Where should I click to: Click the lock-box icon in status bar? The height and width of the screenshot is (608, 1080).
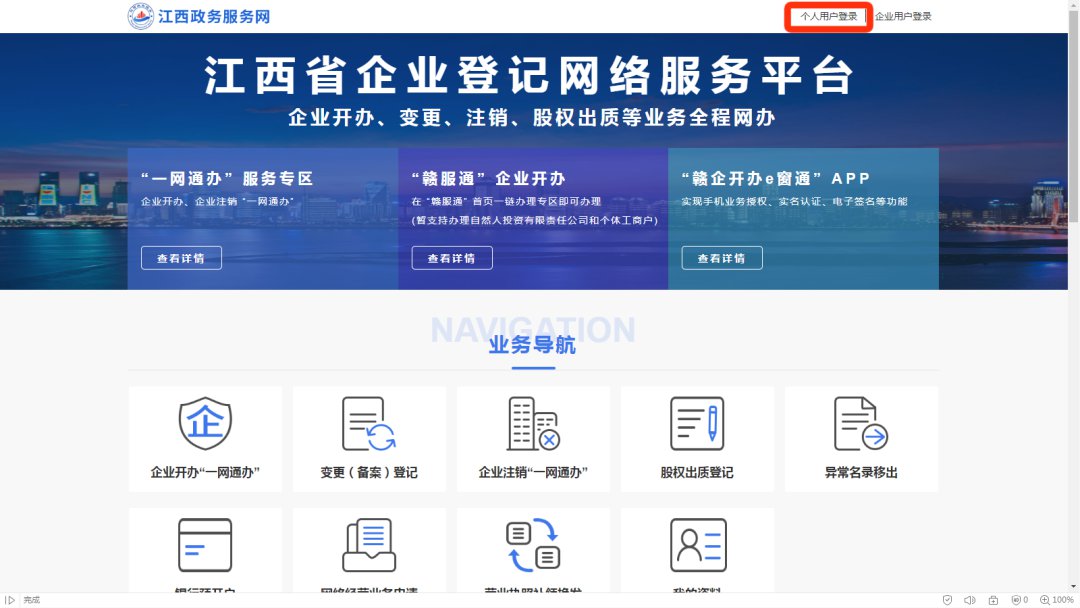click(x=993, y=600)
